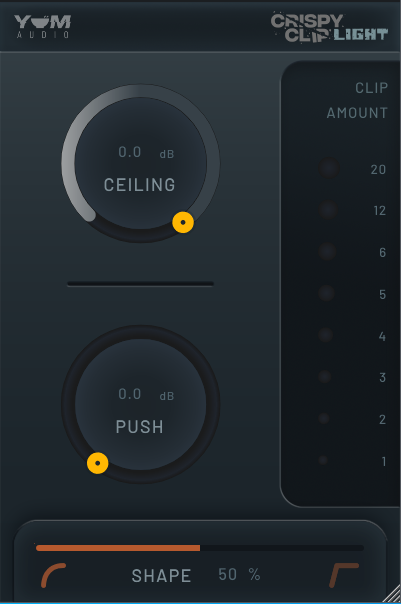
Task: Click the Shape 50 % value
Action: [239, 575]
